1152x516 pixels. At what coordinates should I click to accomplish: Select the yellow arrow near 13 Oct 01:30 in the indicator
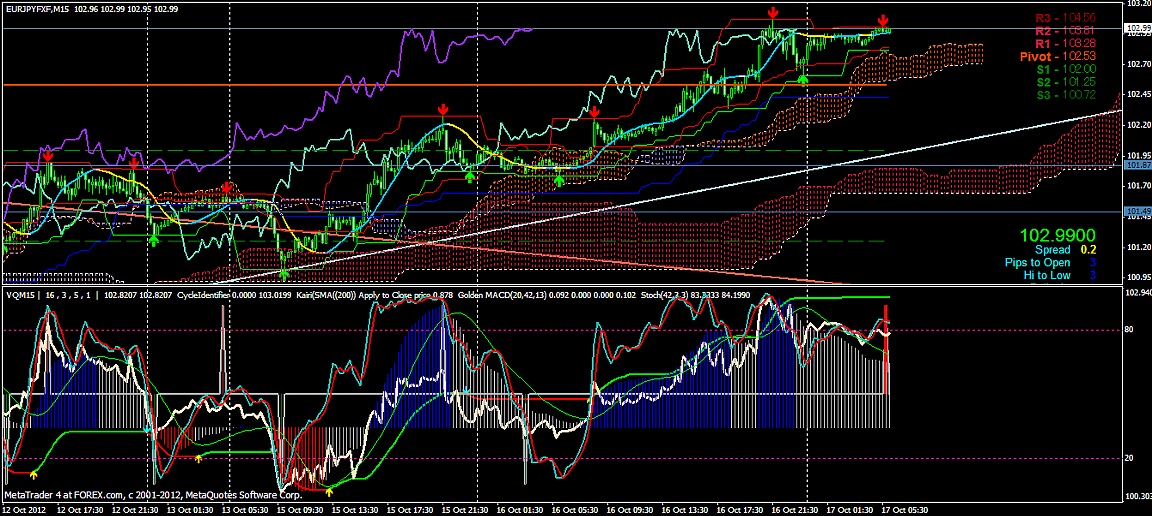coord(198,459)
